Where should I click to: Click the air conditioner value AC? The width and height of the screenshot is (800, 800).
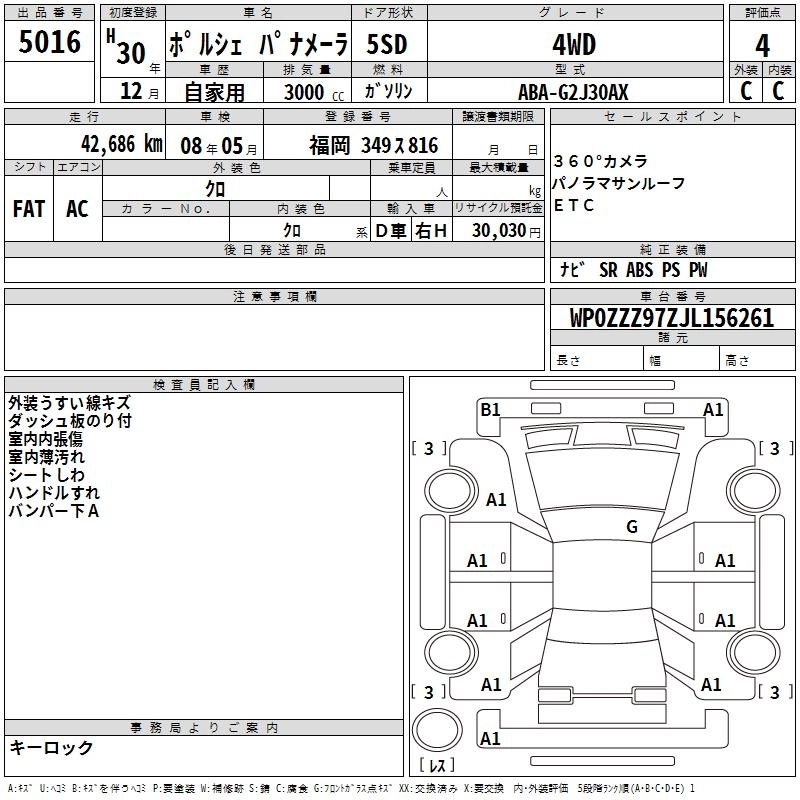coord(77,209)
